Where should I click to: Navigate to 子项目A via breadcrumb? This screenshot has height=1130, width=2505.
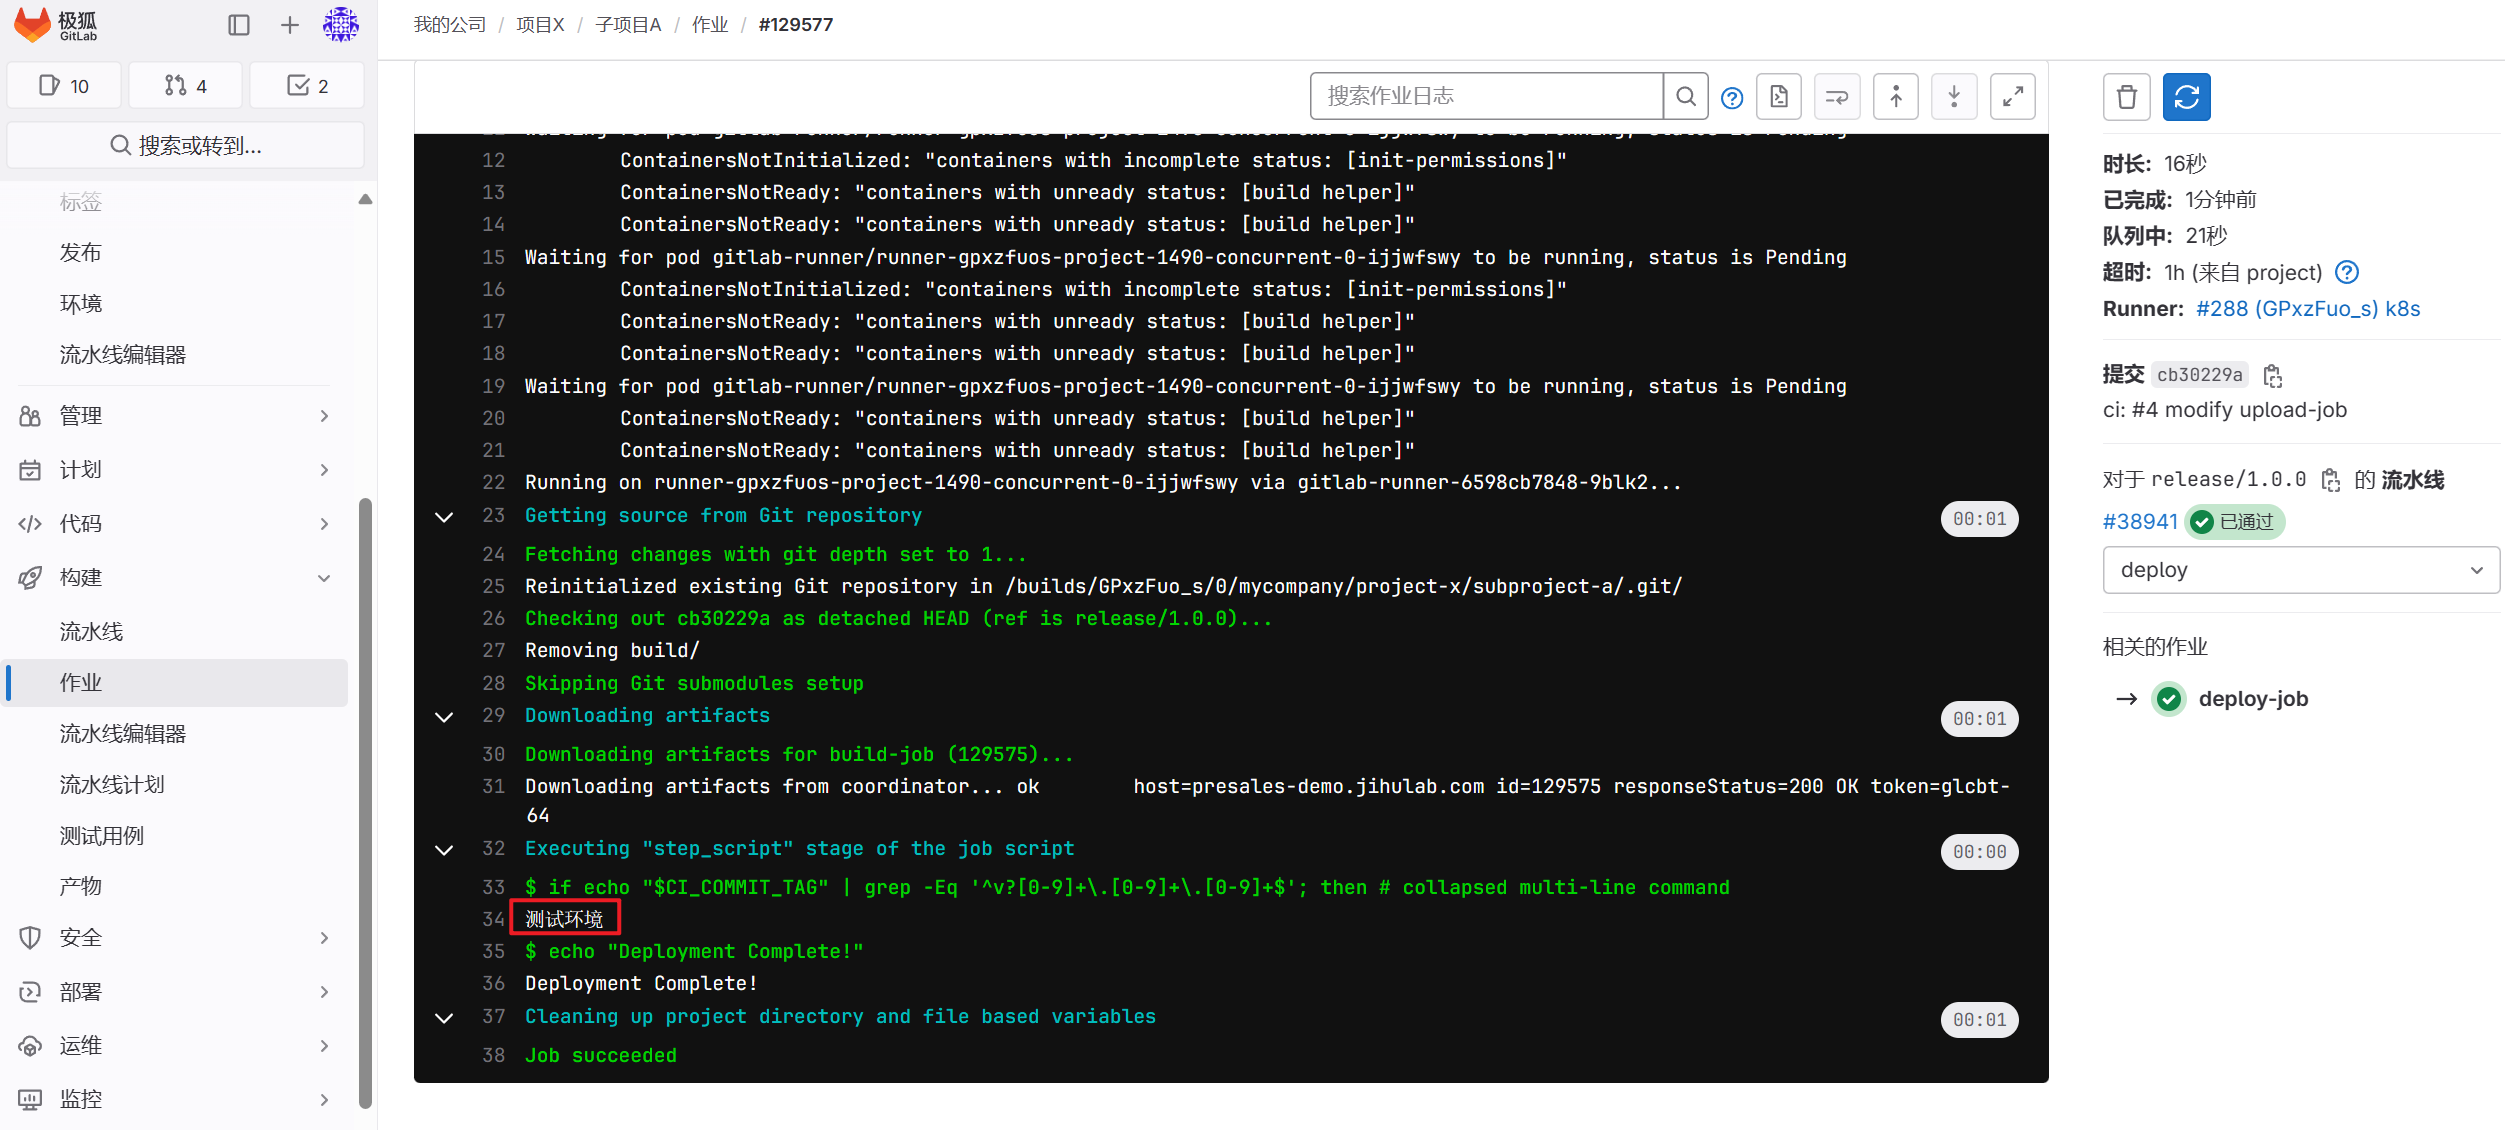[x=627, y=24]
